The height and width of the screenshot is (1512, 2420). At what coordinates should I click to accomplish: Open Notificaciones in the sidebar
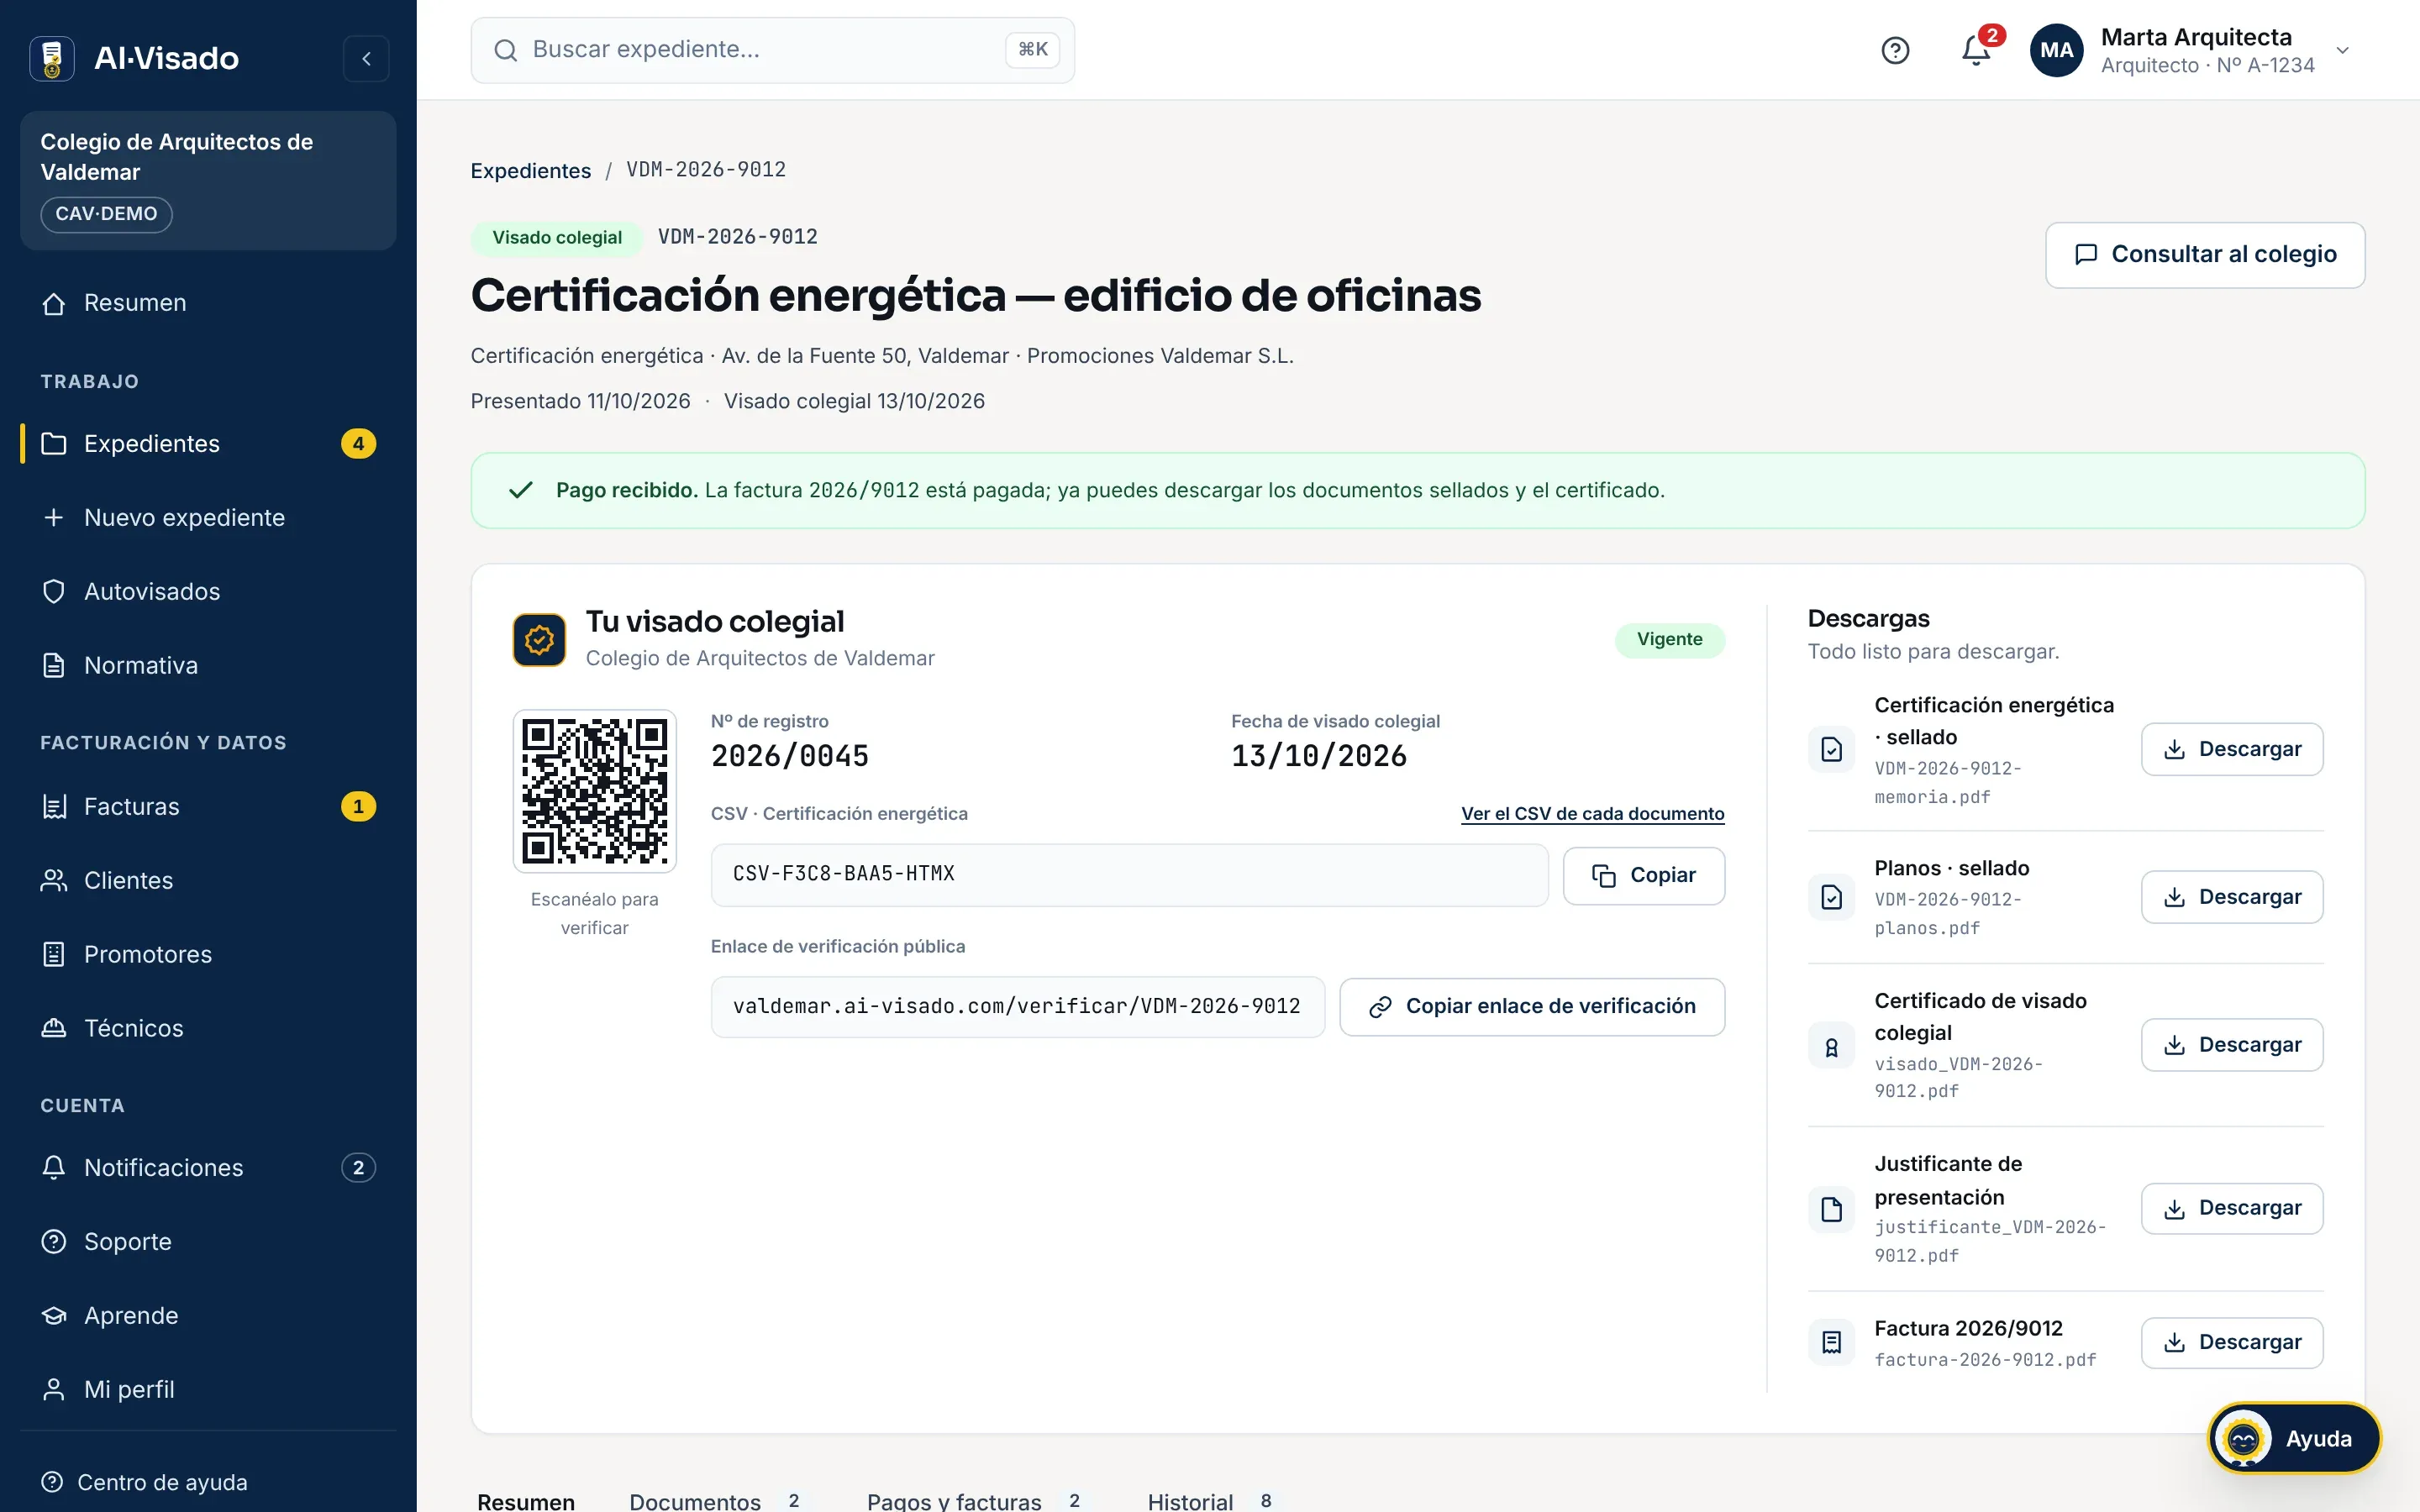(208, 1168)
